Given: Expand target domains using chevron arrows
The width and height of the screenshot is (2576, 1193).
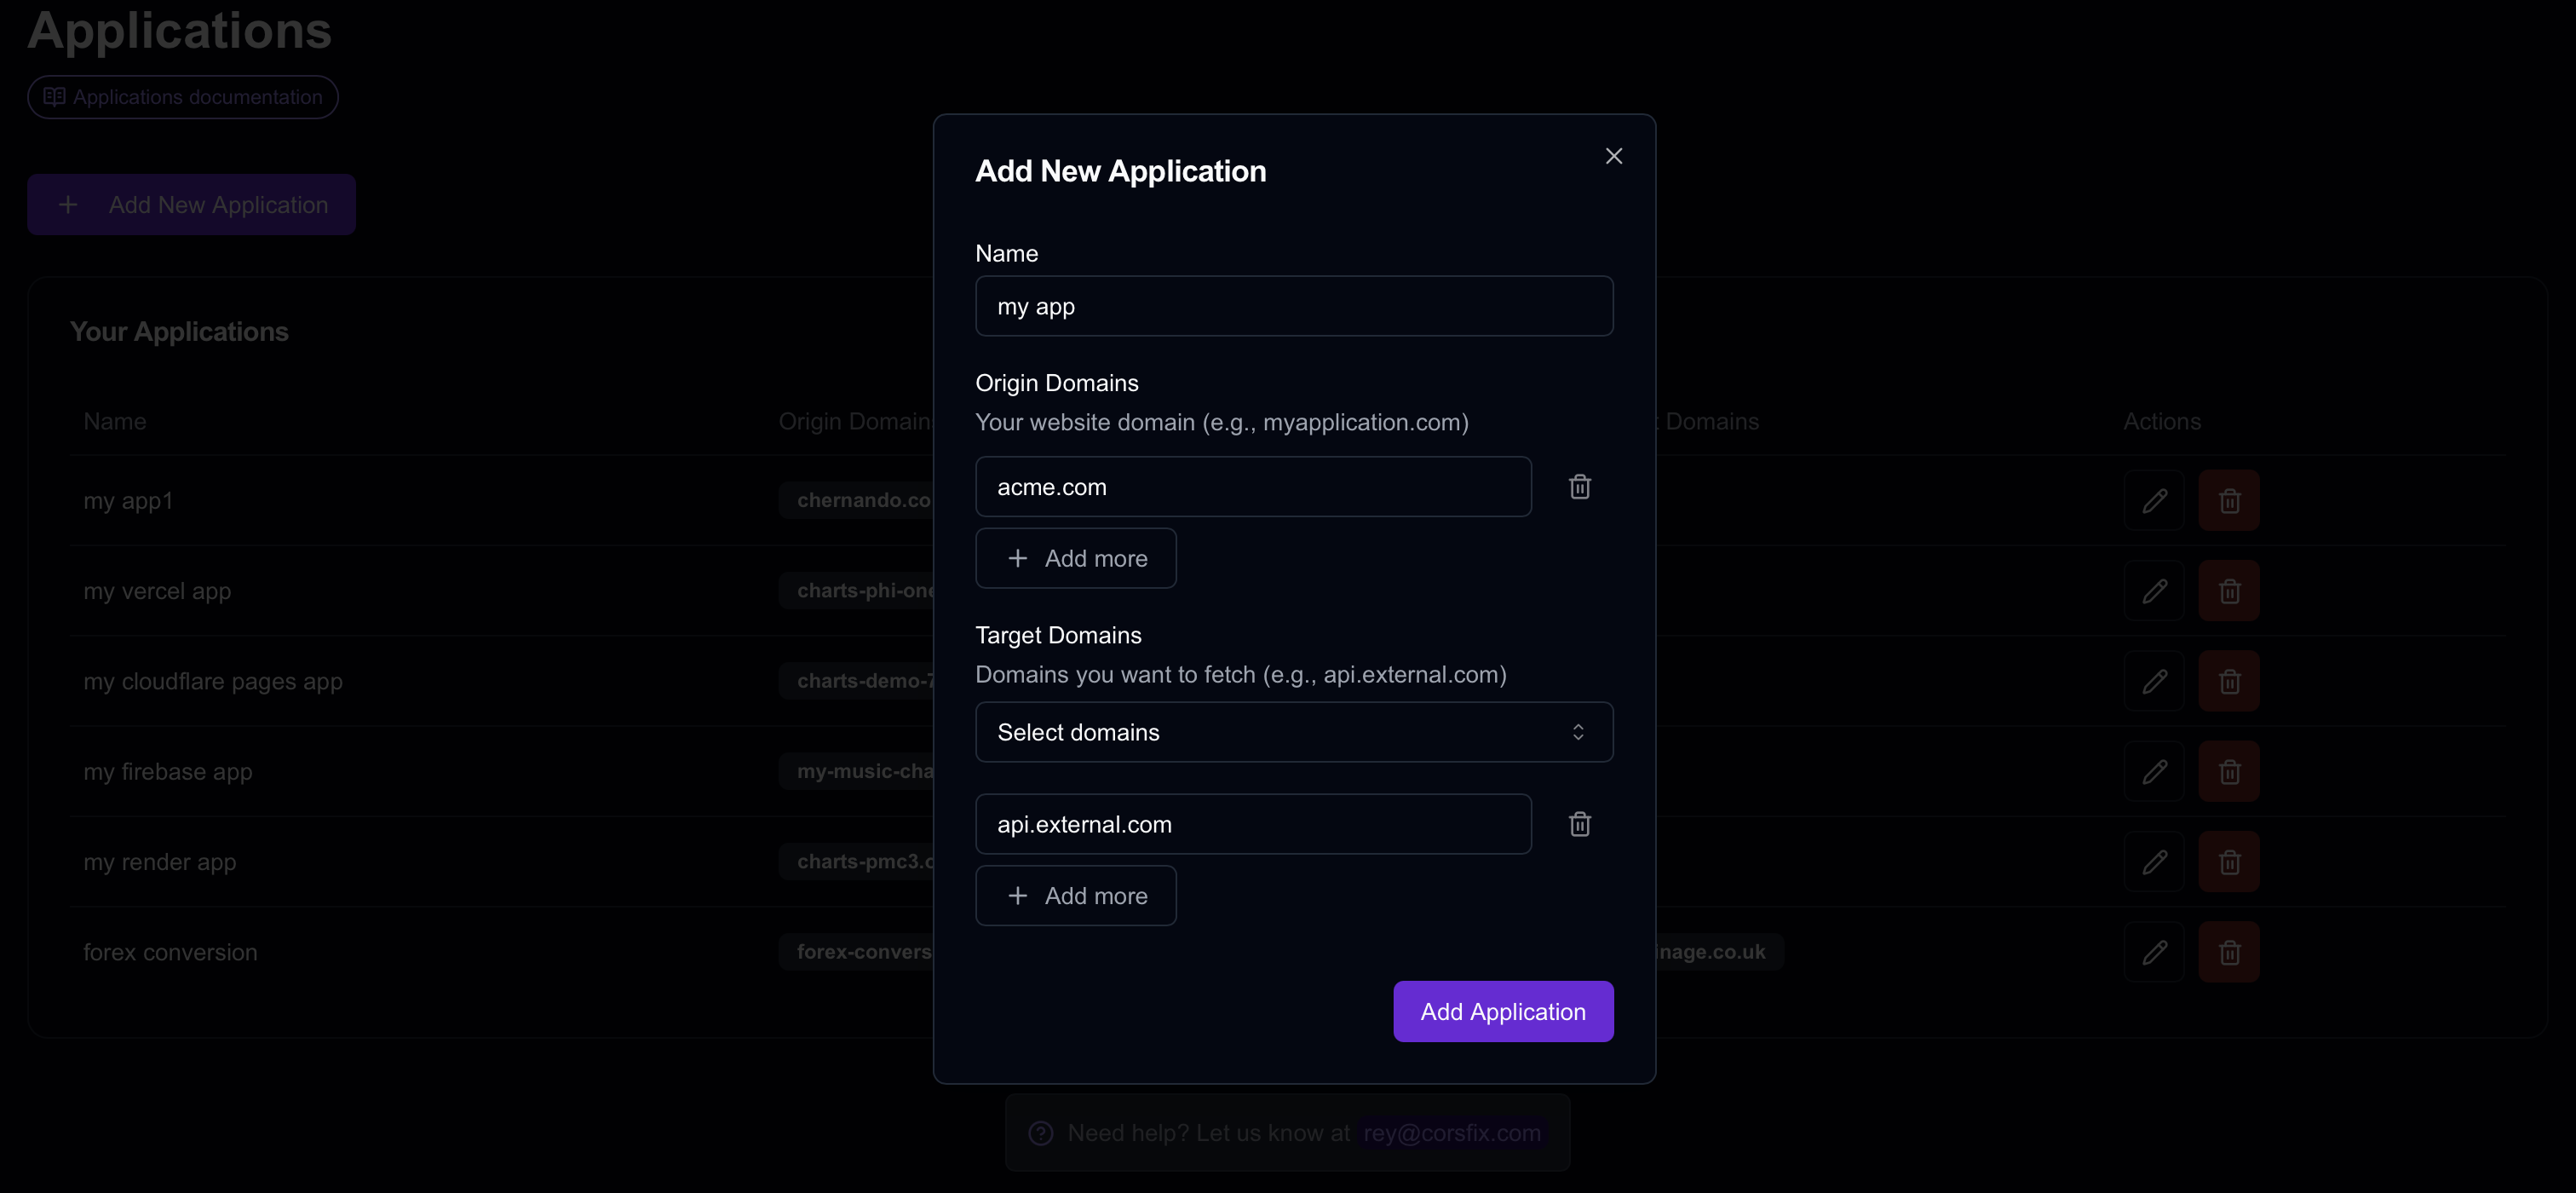Looking at the screenshot, I should [1578, 732].
